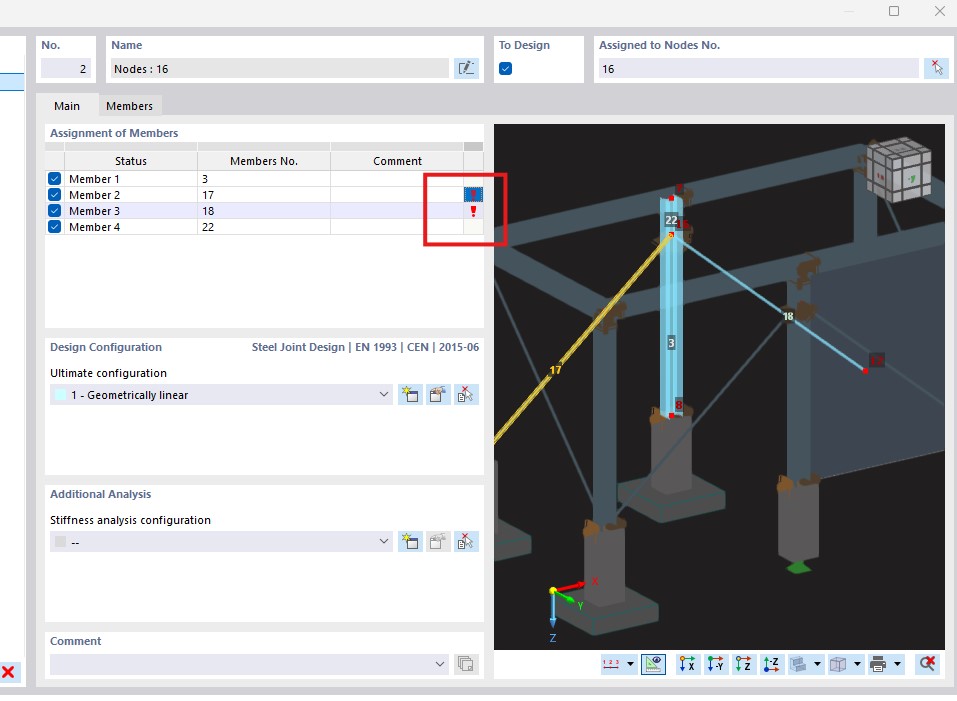Screen dimensions: 957x701
Task: Toggle the Member 4 checkbox
Action: [x=55, y=227]
